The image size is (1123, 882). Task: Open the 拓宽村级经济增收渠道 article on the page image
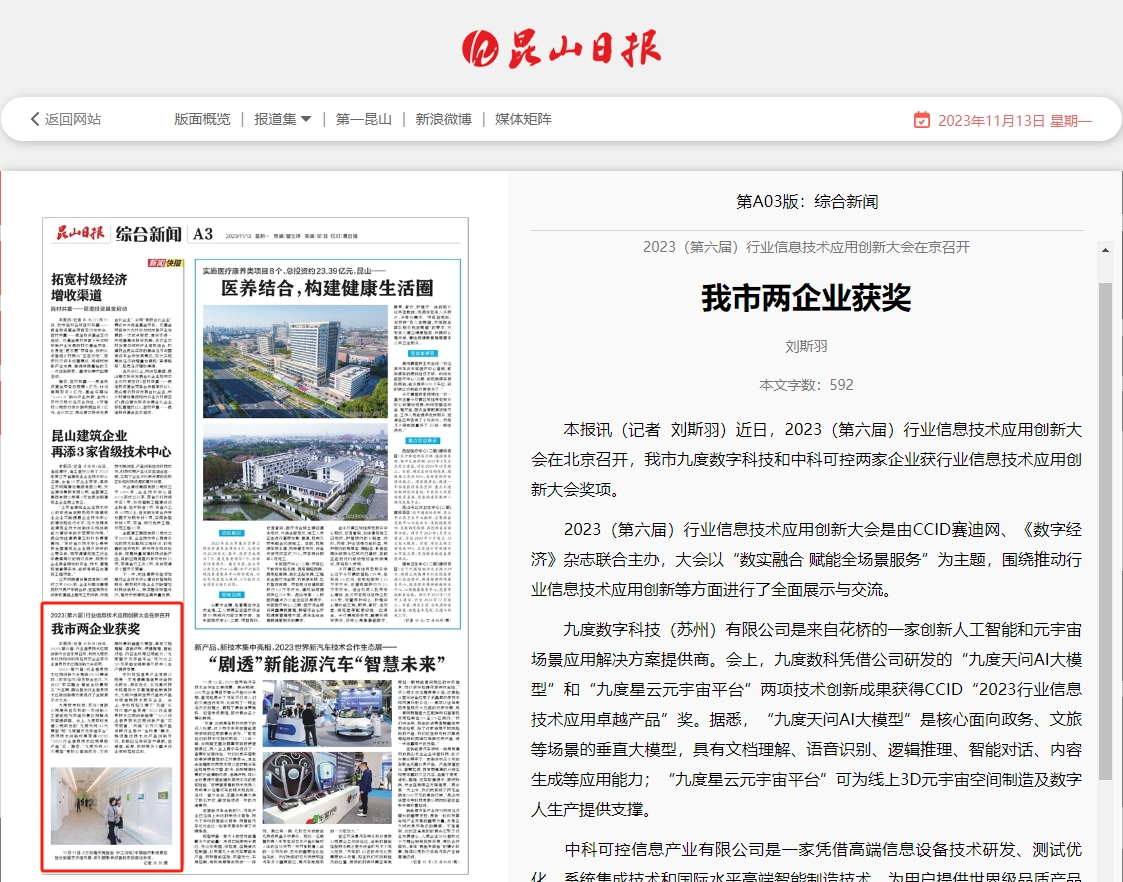tap(90, 287)
